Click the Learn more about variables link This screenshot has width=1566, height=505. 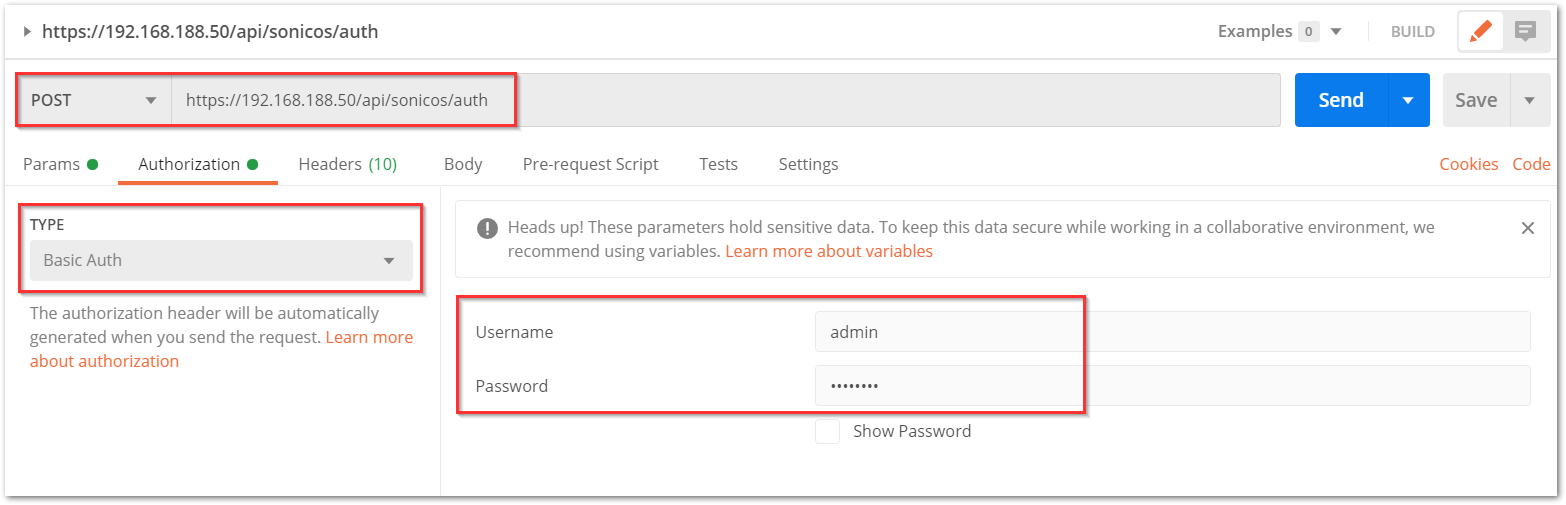(829, 251)
